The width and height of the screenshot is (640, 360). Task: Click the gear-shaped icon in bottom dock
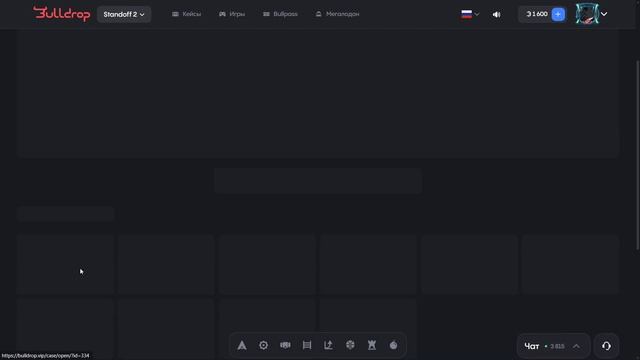(x=264, y=345)
